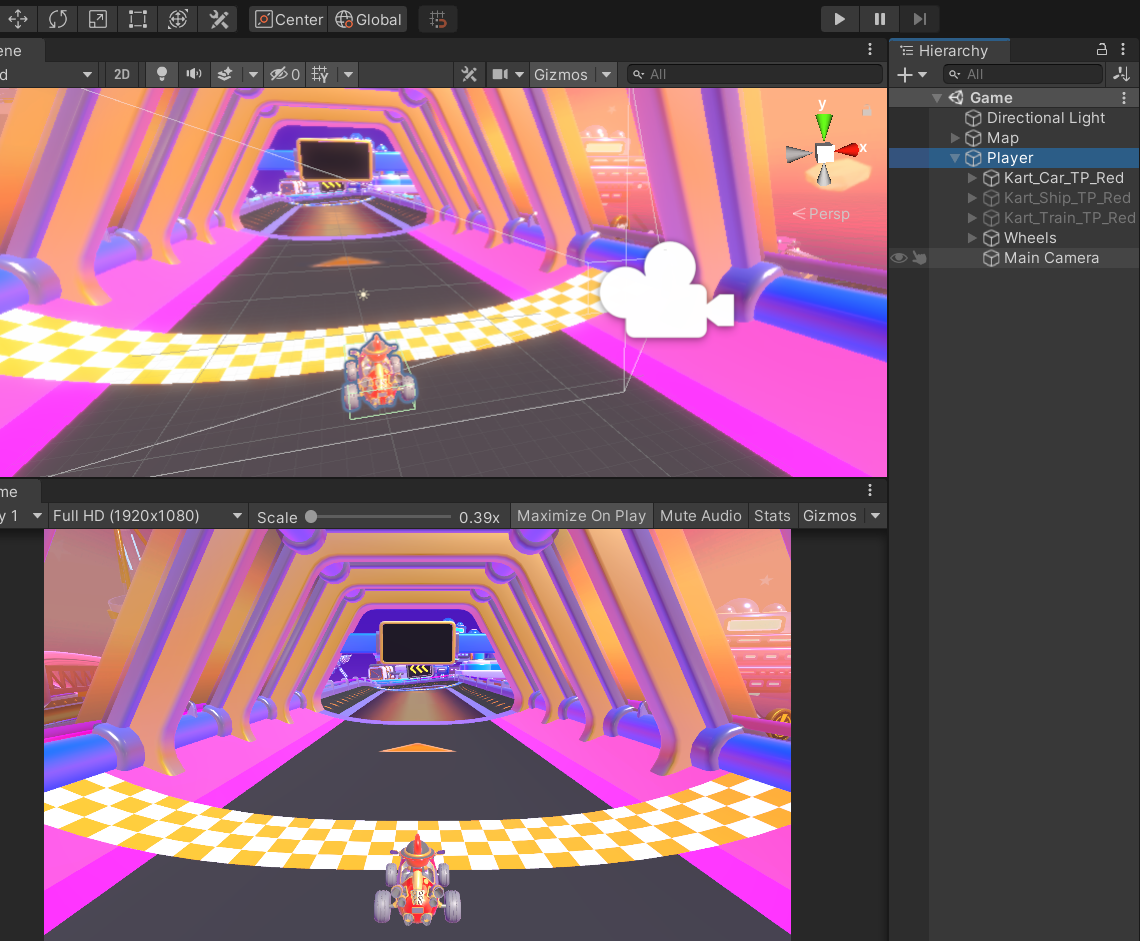
Task: Toggle 2D view in Scene
Action: (x=122, y=74)
